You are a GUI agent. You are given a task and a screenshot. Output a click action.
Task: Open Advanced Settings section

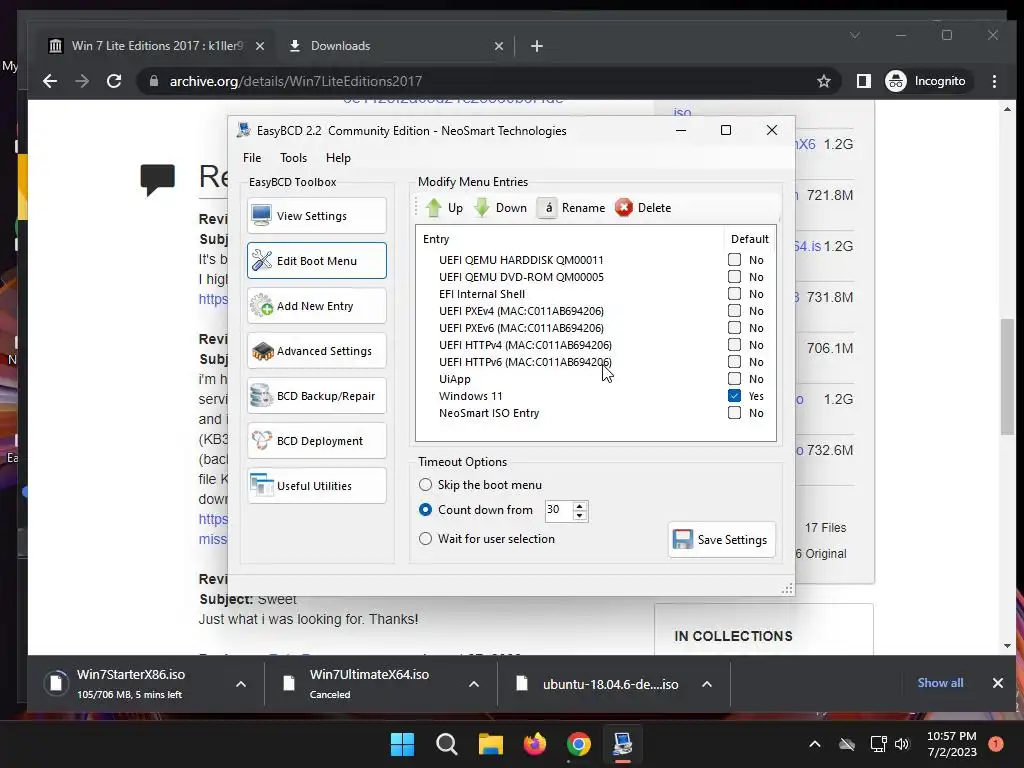coord(317,351)
